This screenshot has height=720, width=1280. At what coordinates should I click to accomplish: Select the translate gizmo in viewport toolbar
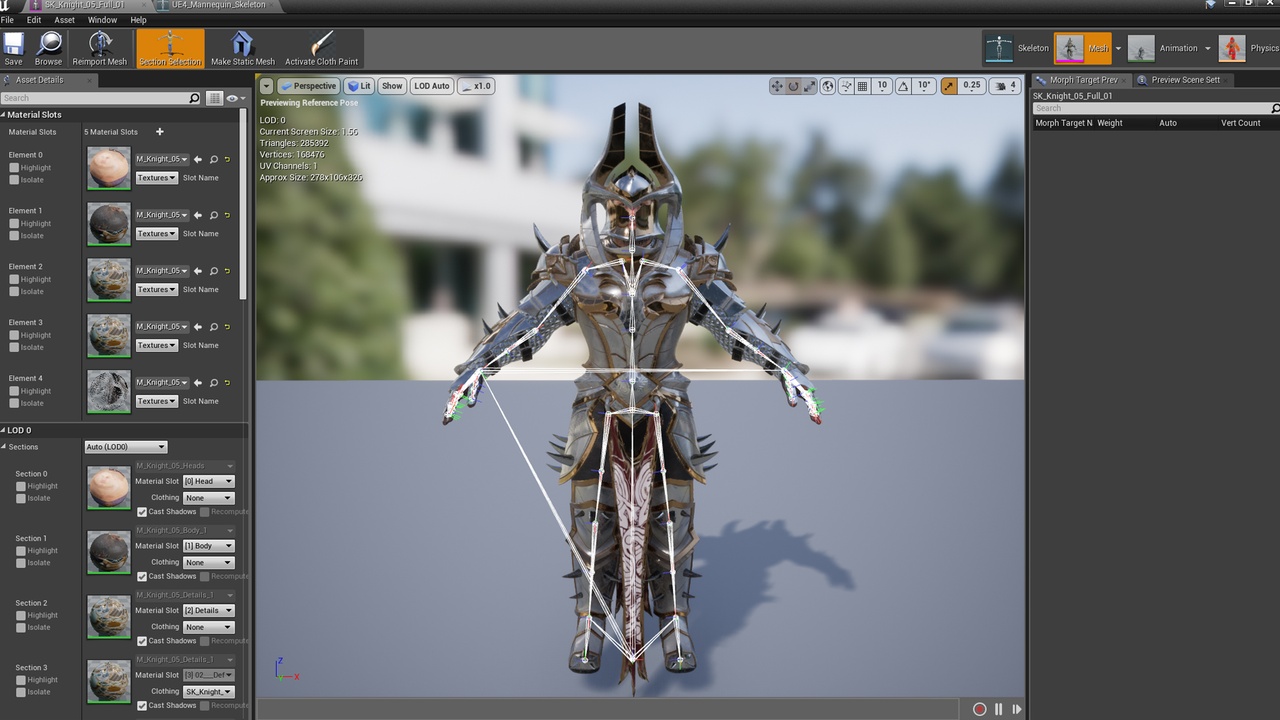click(776, 86)
